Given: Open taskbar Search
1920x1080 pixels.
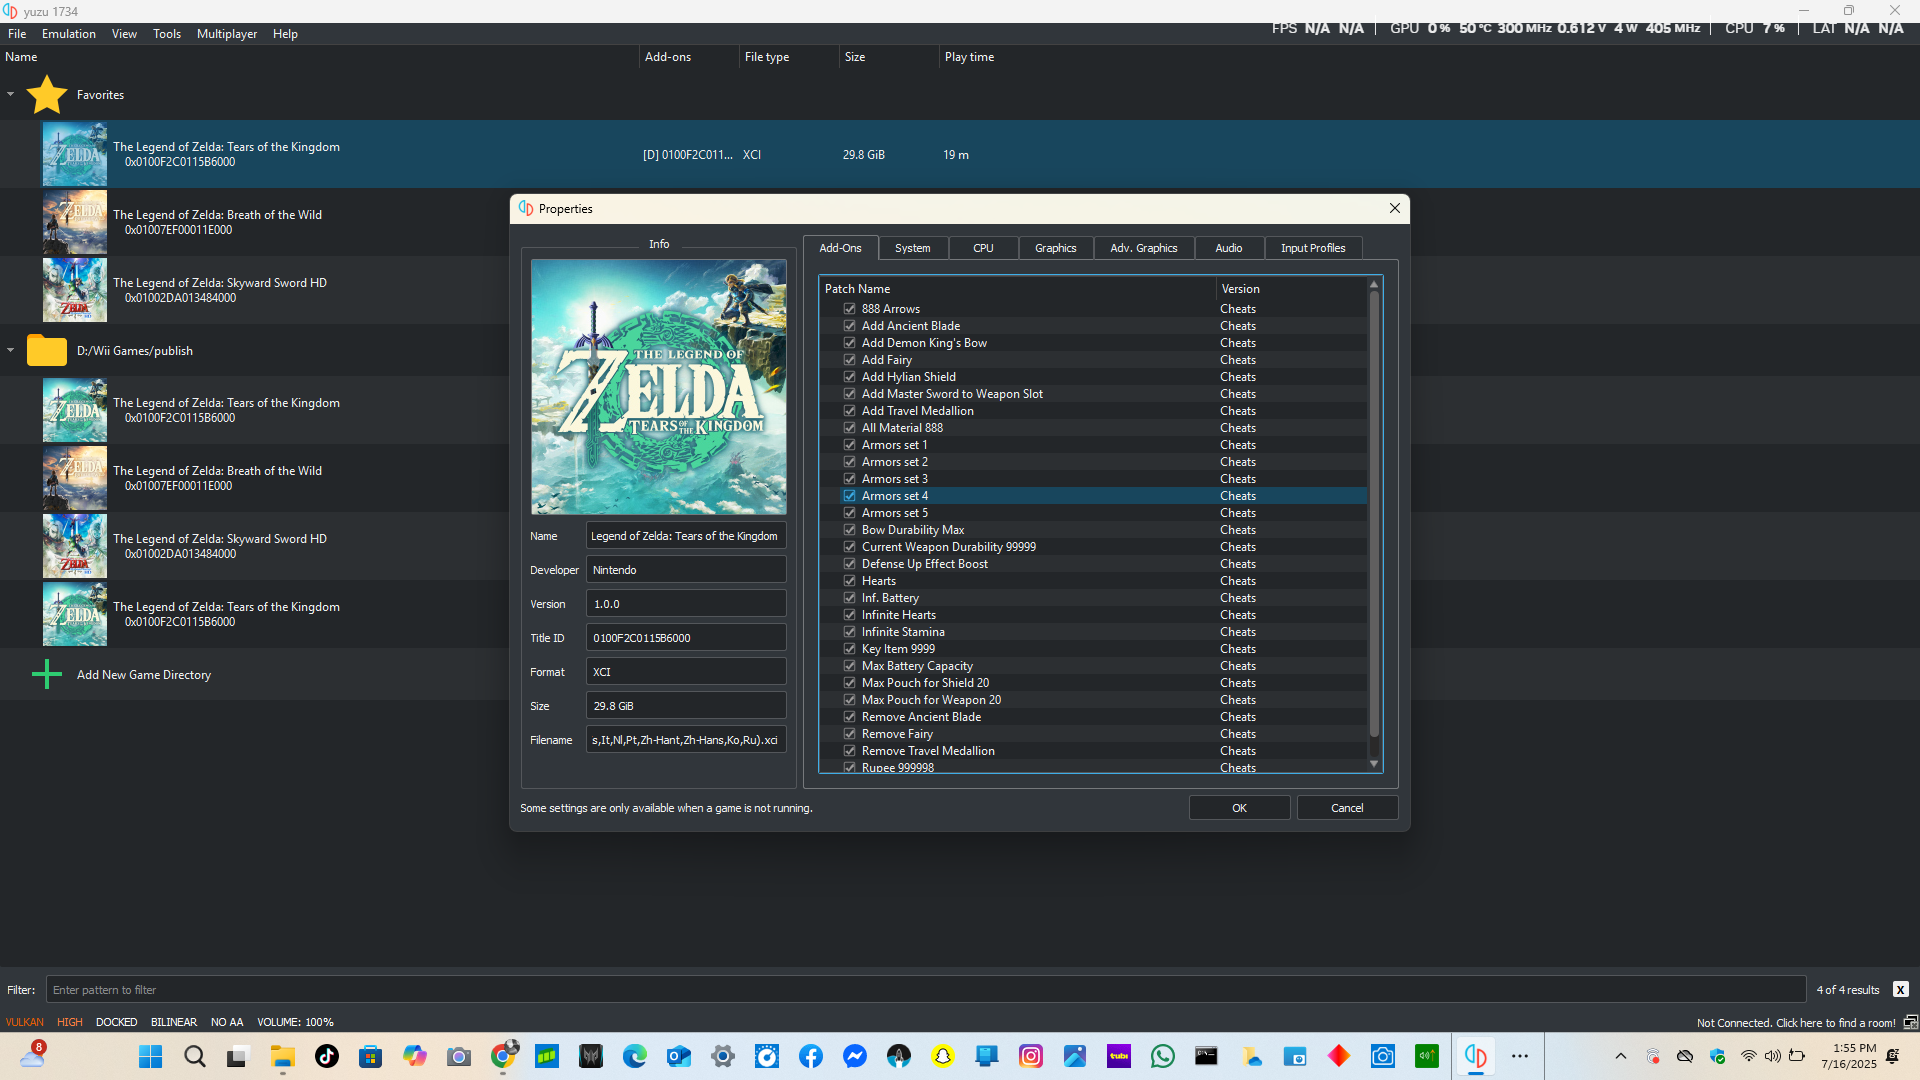Looking at the screenshot, I should pyautogui.click(x=195, y=1057).
